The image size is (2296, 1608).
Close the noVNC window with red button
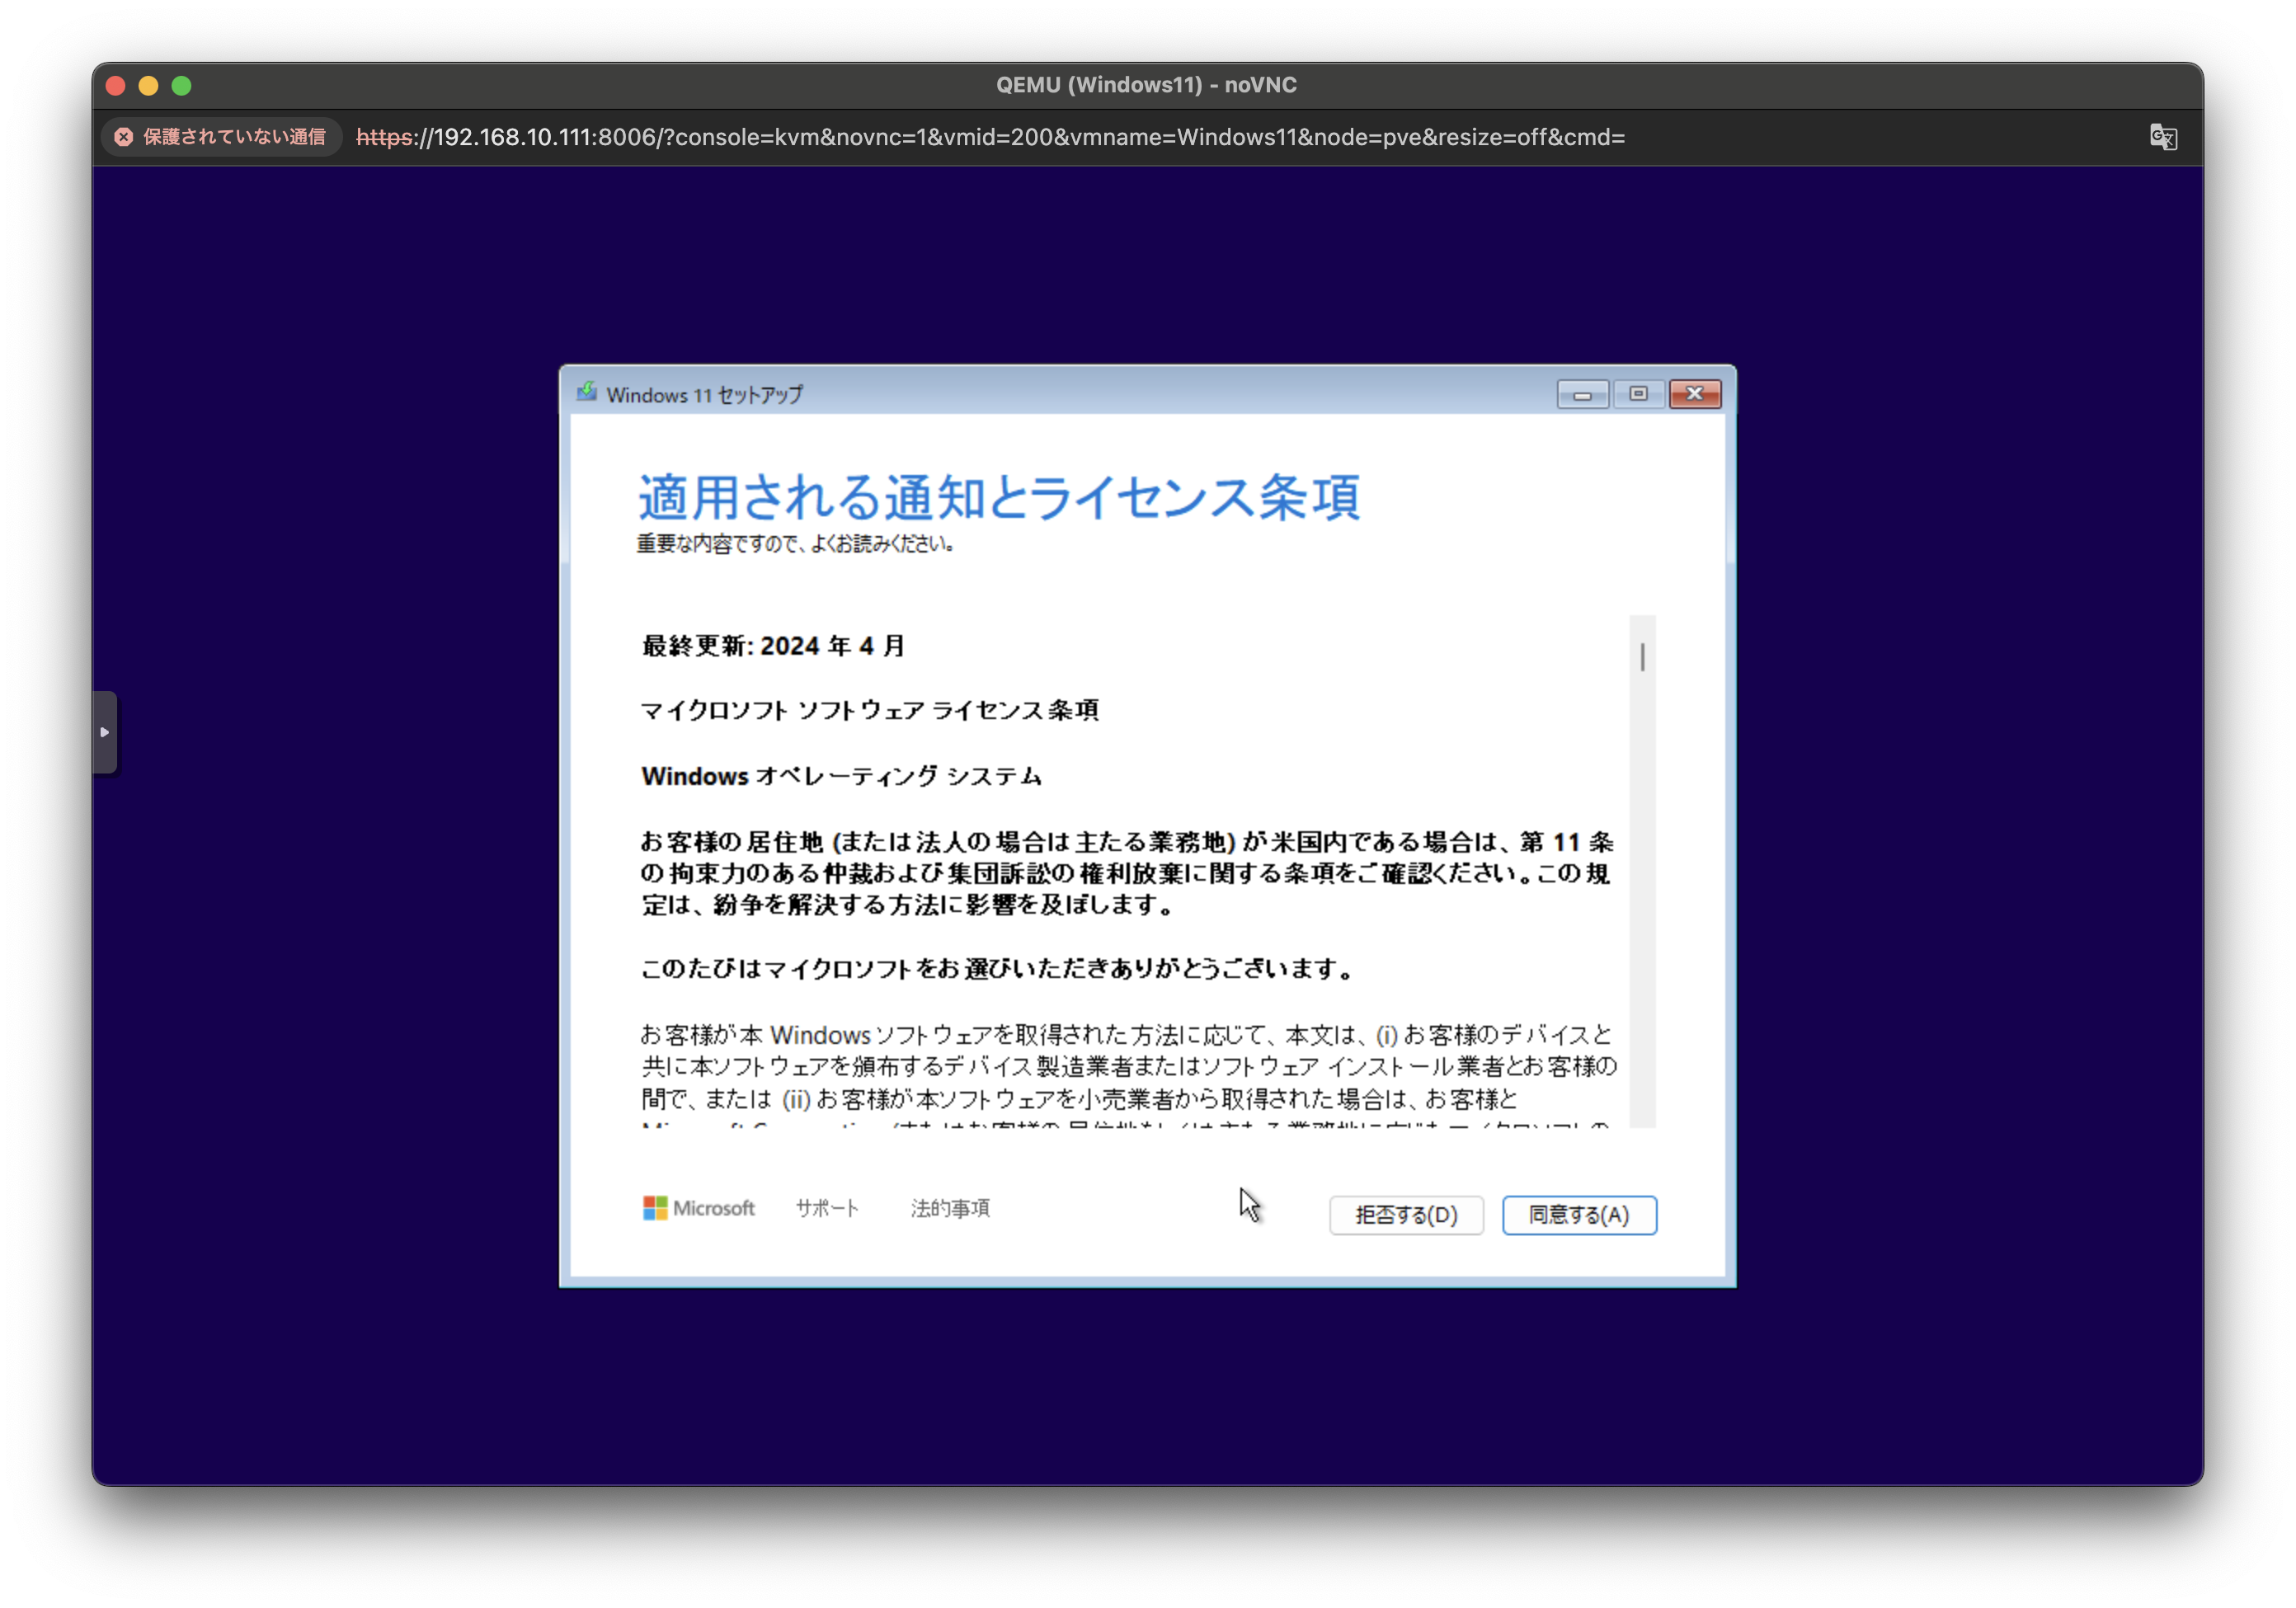tap(115, 86)
